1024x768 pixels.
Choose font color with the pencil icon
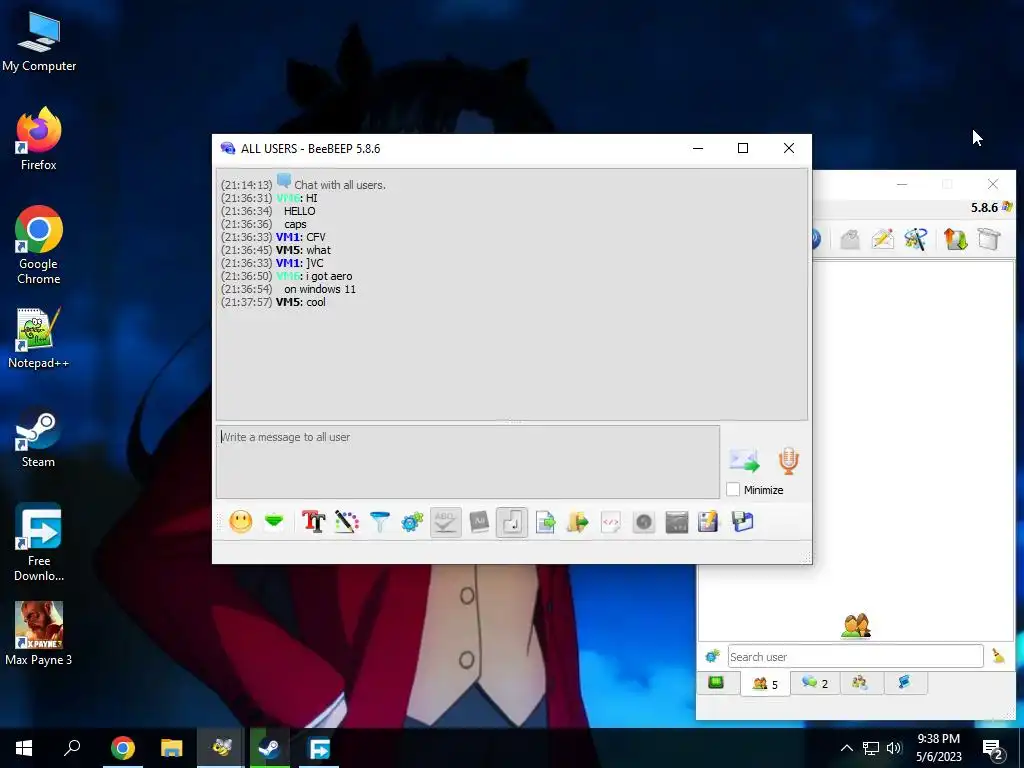pyautogui.click(x=347, y=522)
